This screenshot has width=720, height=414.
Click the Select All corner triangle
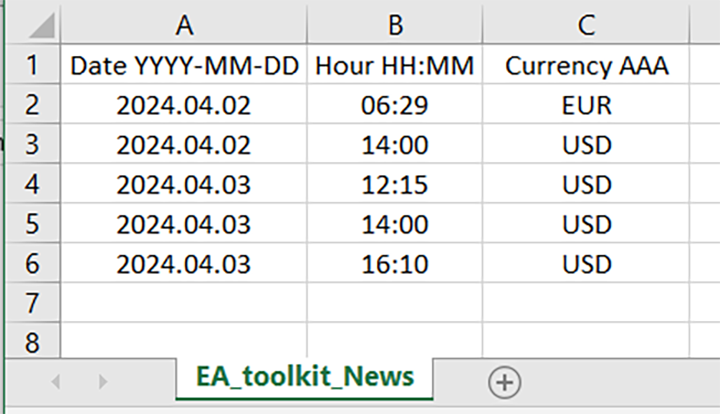[40, 26]
